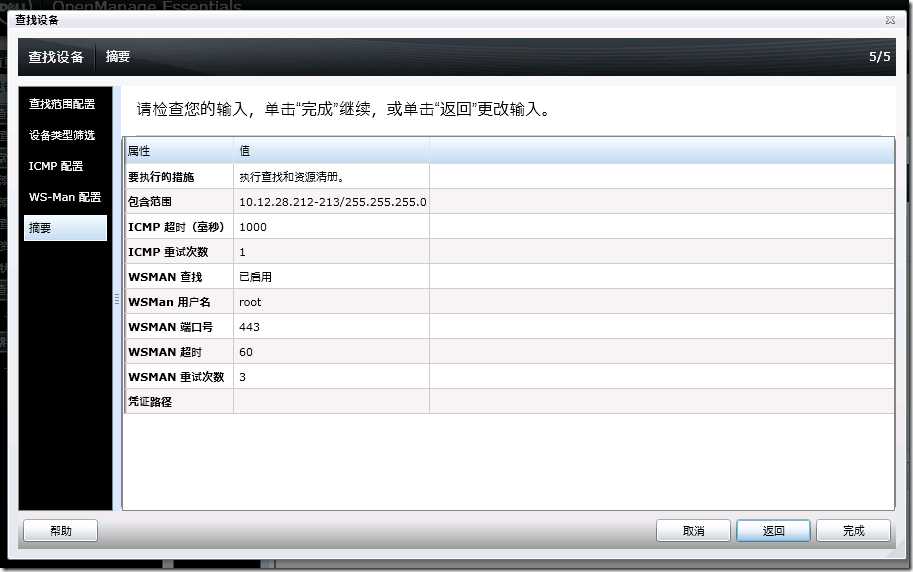This screenshot has height=572, width=913.
Task: Open help via the 帮助 button
Action: coord(61,531)
